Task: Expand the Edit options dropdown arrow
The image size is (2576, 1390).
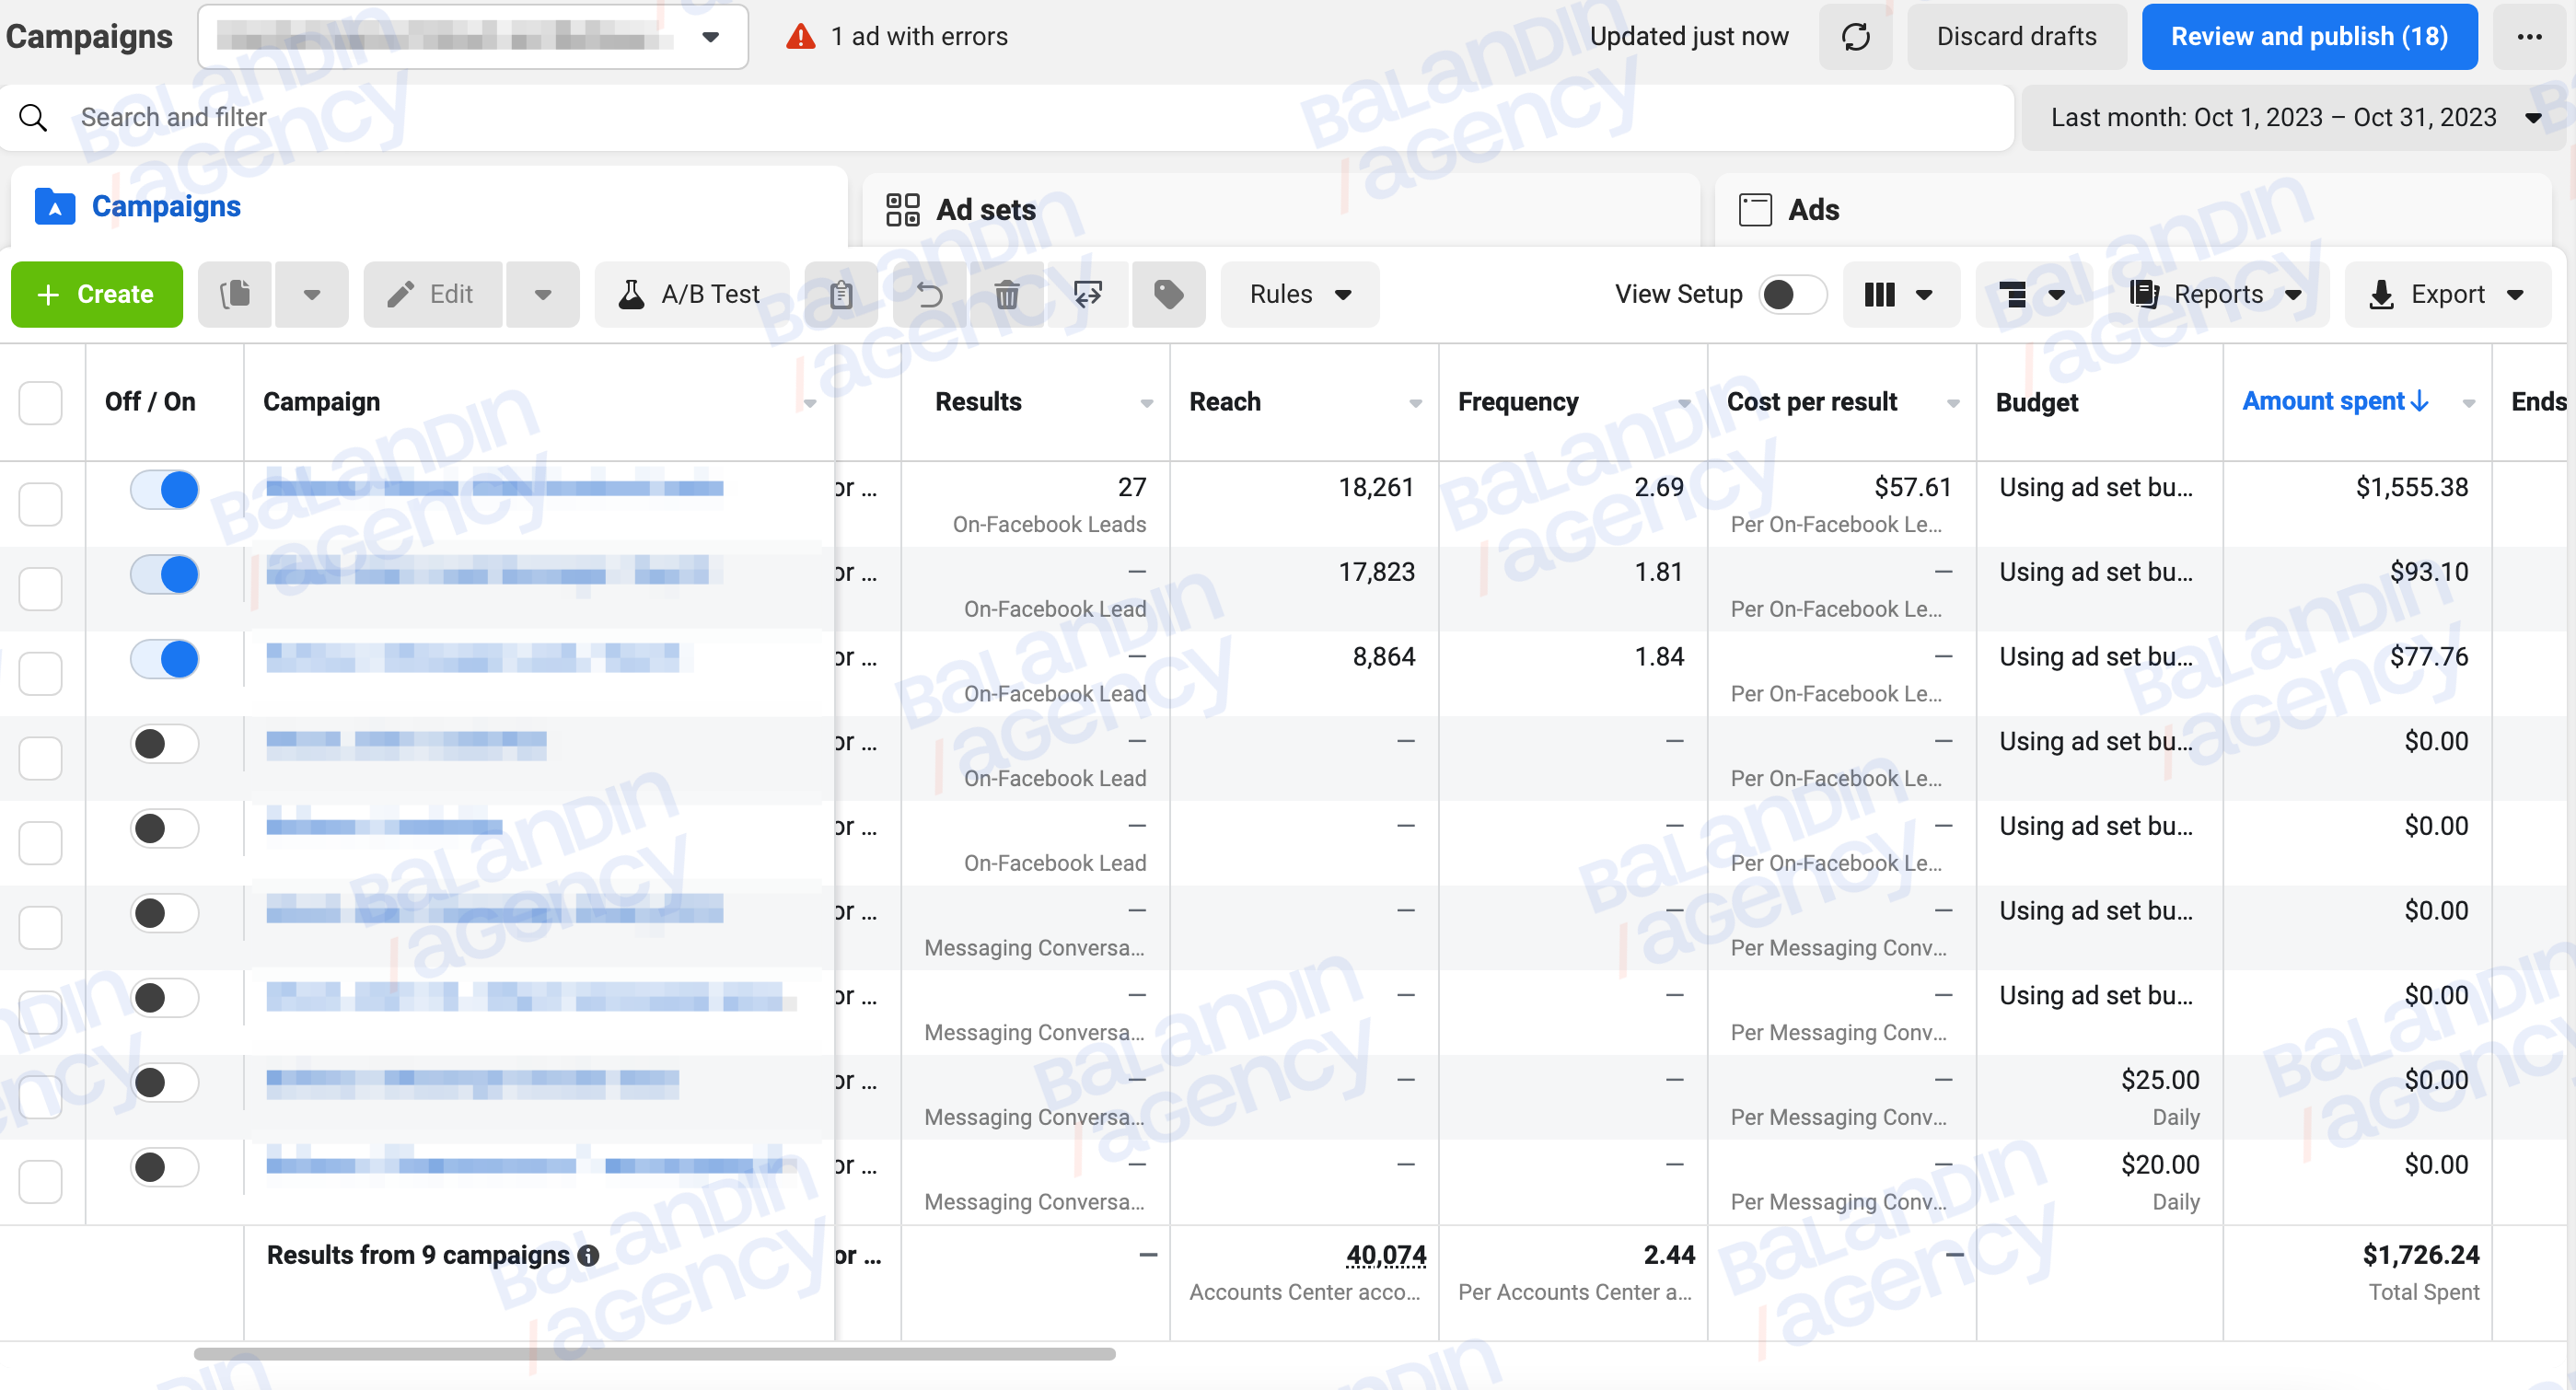Action: [x=543, y=294]
